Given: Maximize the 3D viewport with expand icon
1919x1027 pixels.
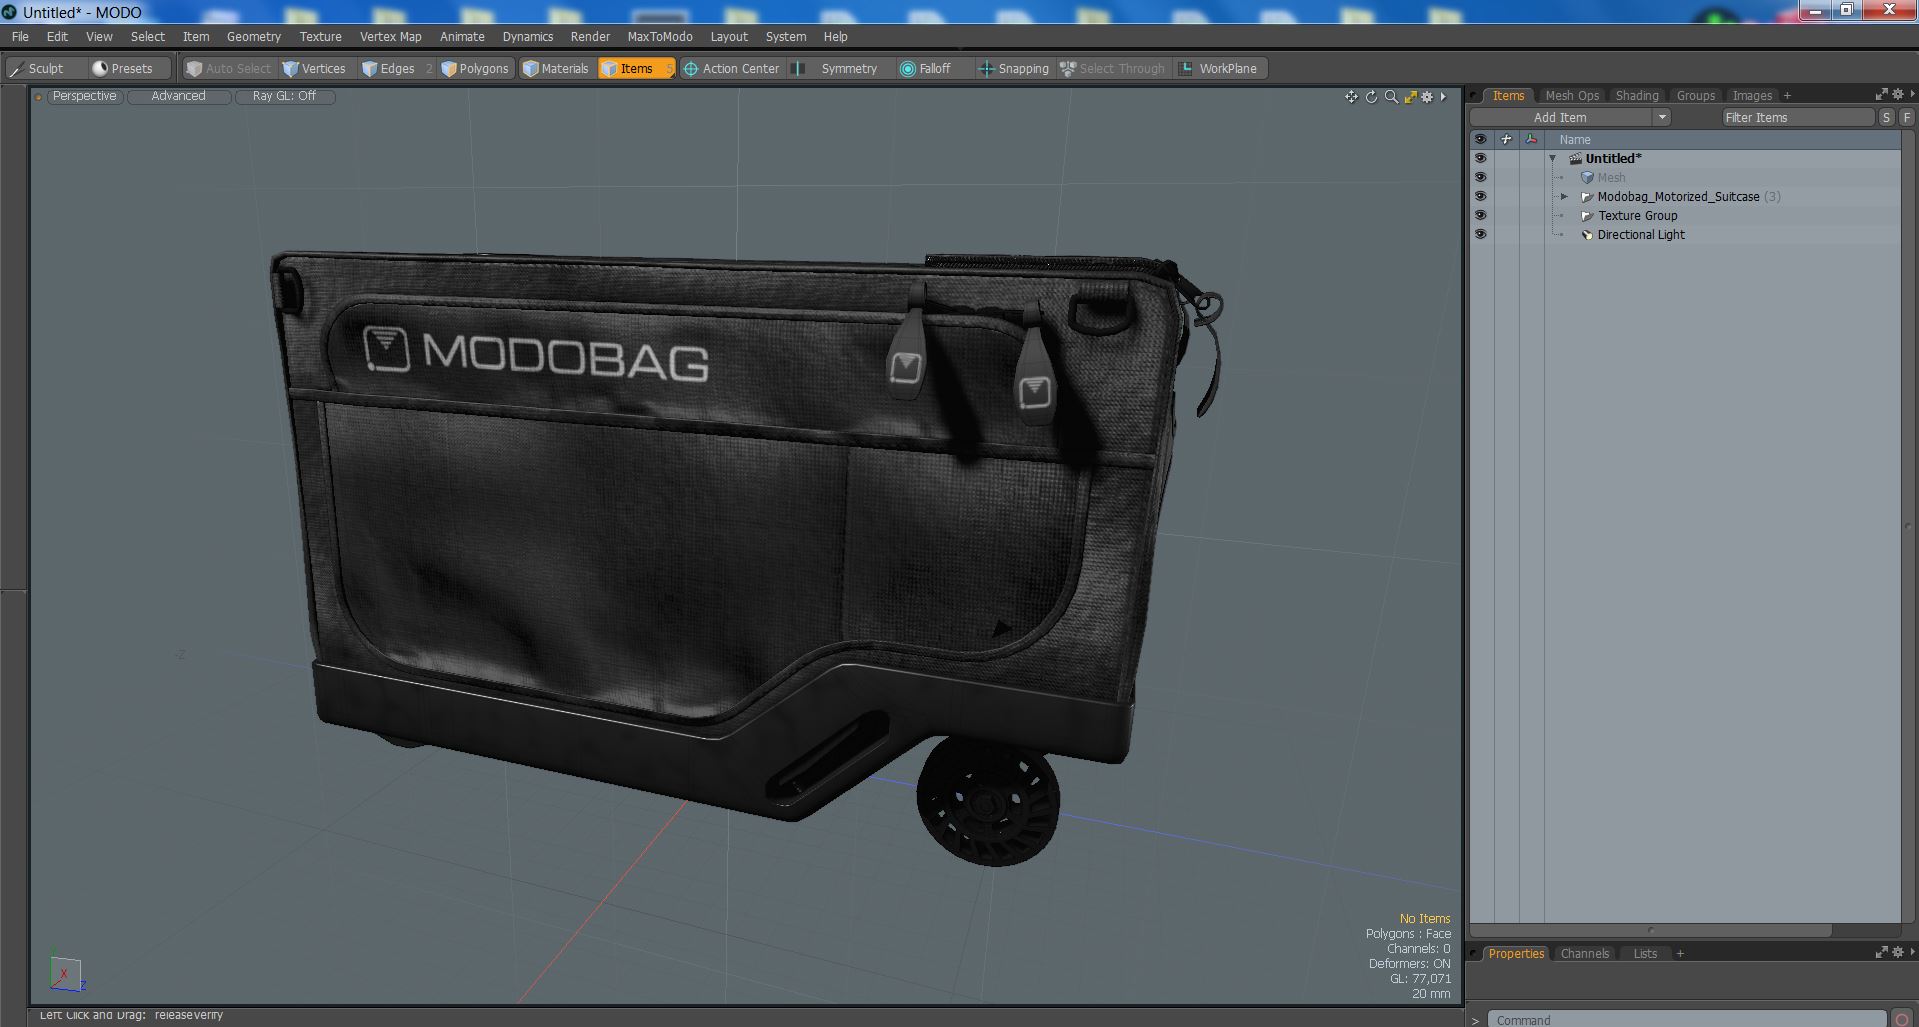Looking at the screenshot, I should tap(1410, 97).
